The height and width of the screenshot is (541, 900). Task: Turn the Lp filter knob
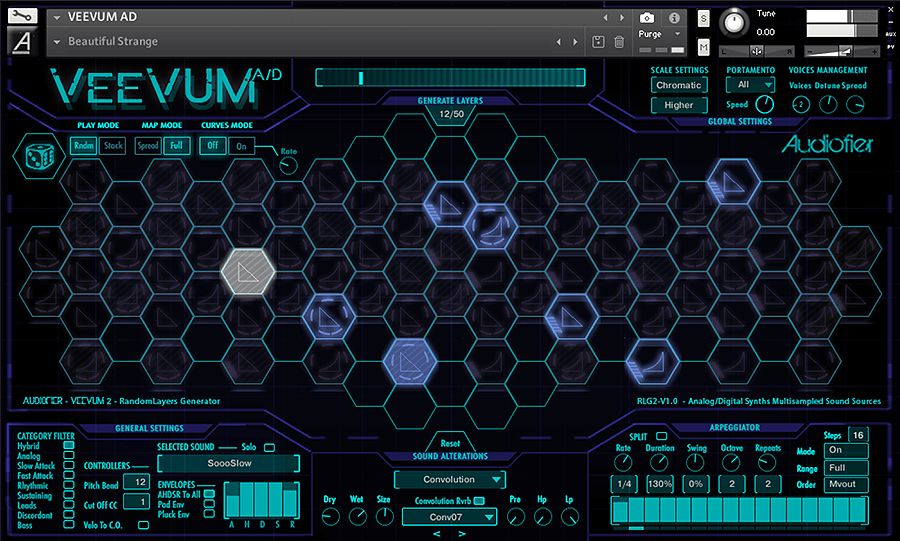(x=569, y=517)
